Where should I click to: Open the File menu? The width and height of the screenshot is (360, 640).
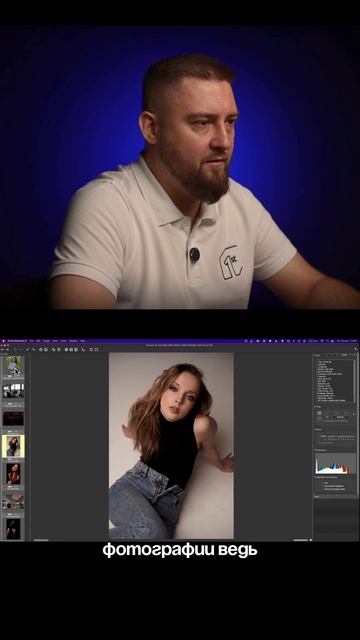[31, 341]
